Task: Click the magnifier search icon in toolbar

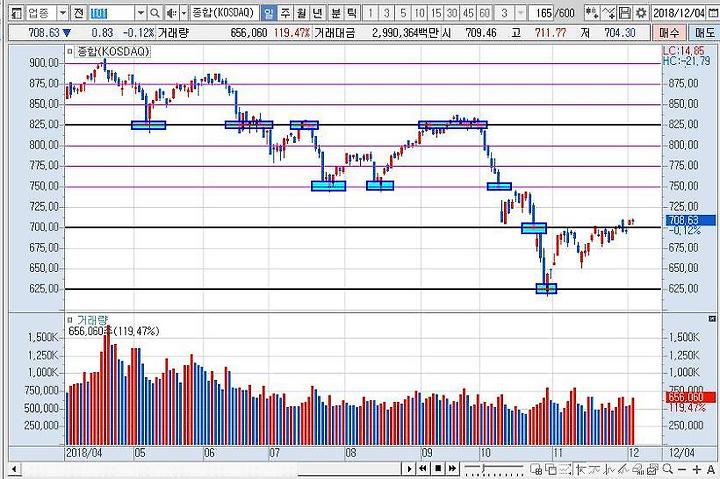Action: (x=155, y=13)
